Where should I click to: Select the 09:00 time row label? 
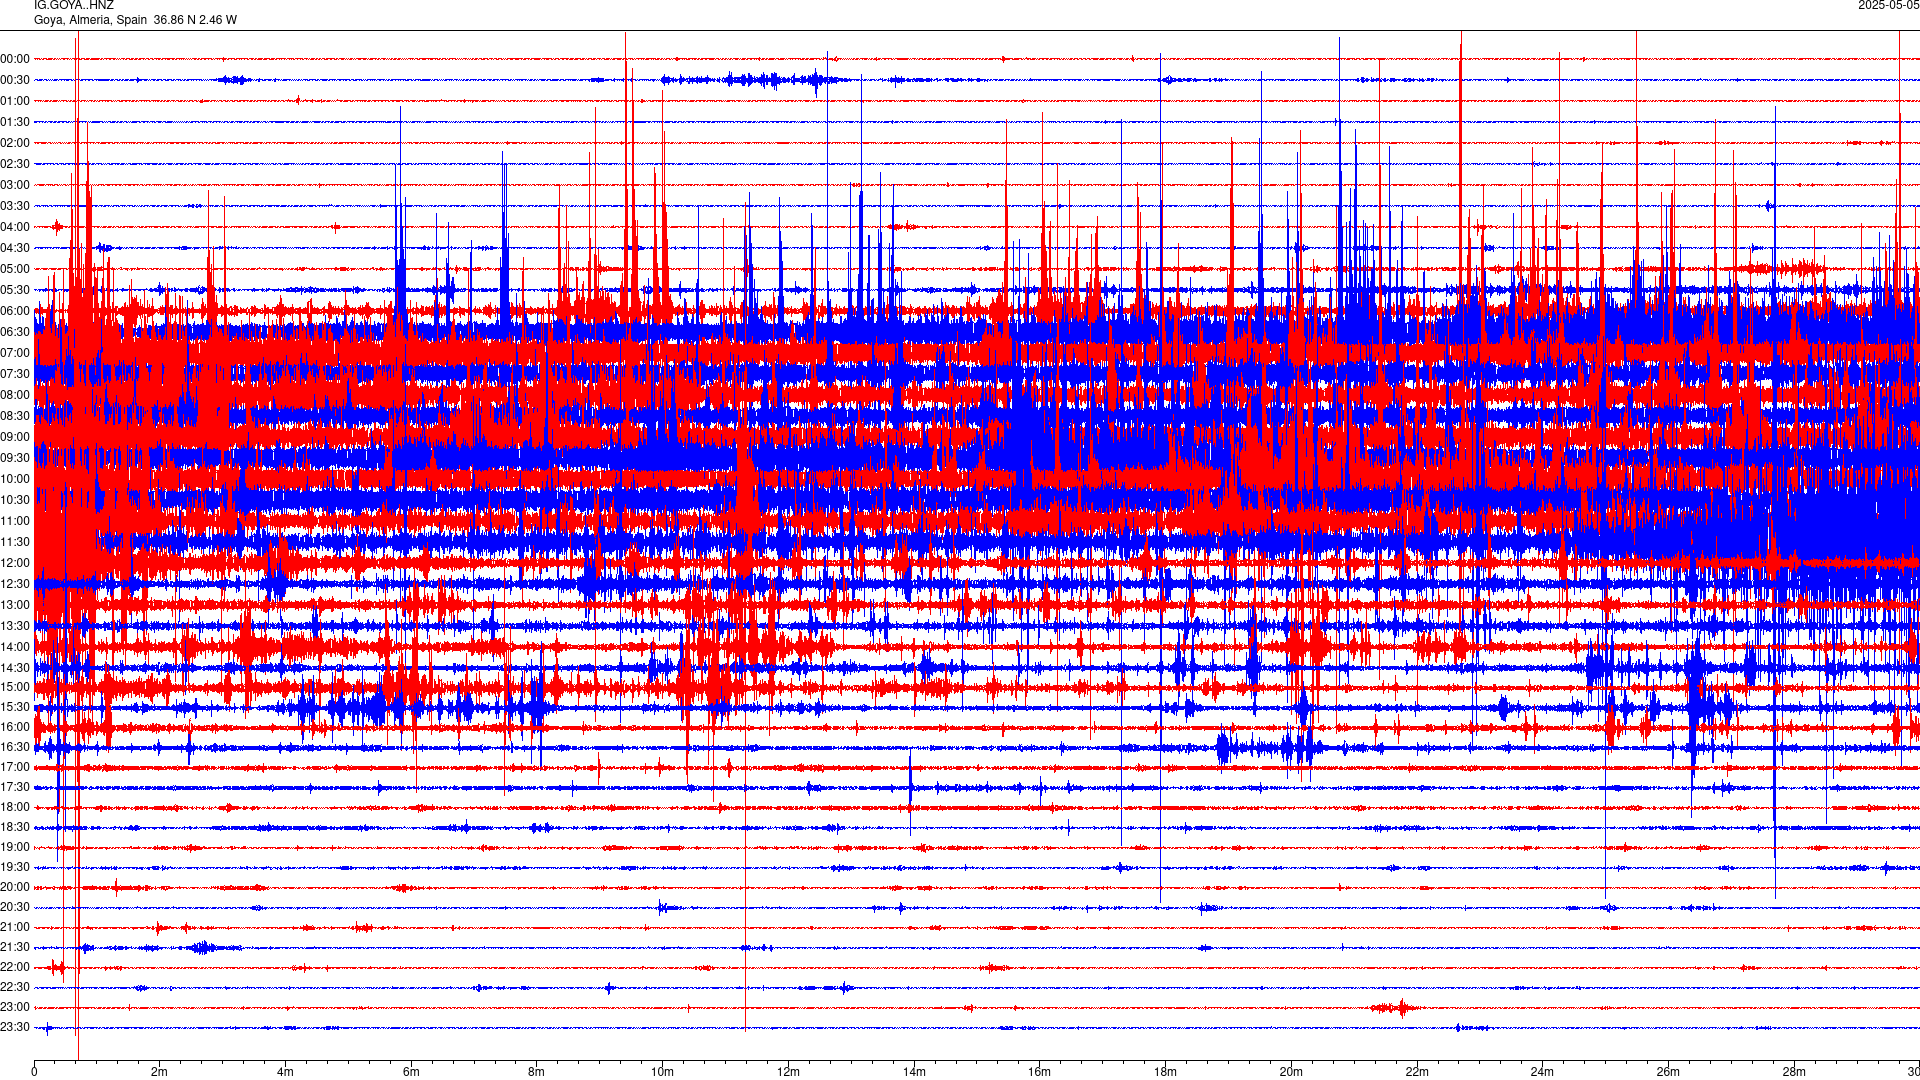coord(15,437)
